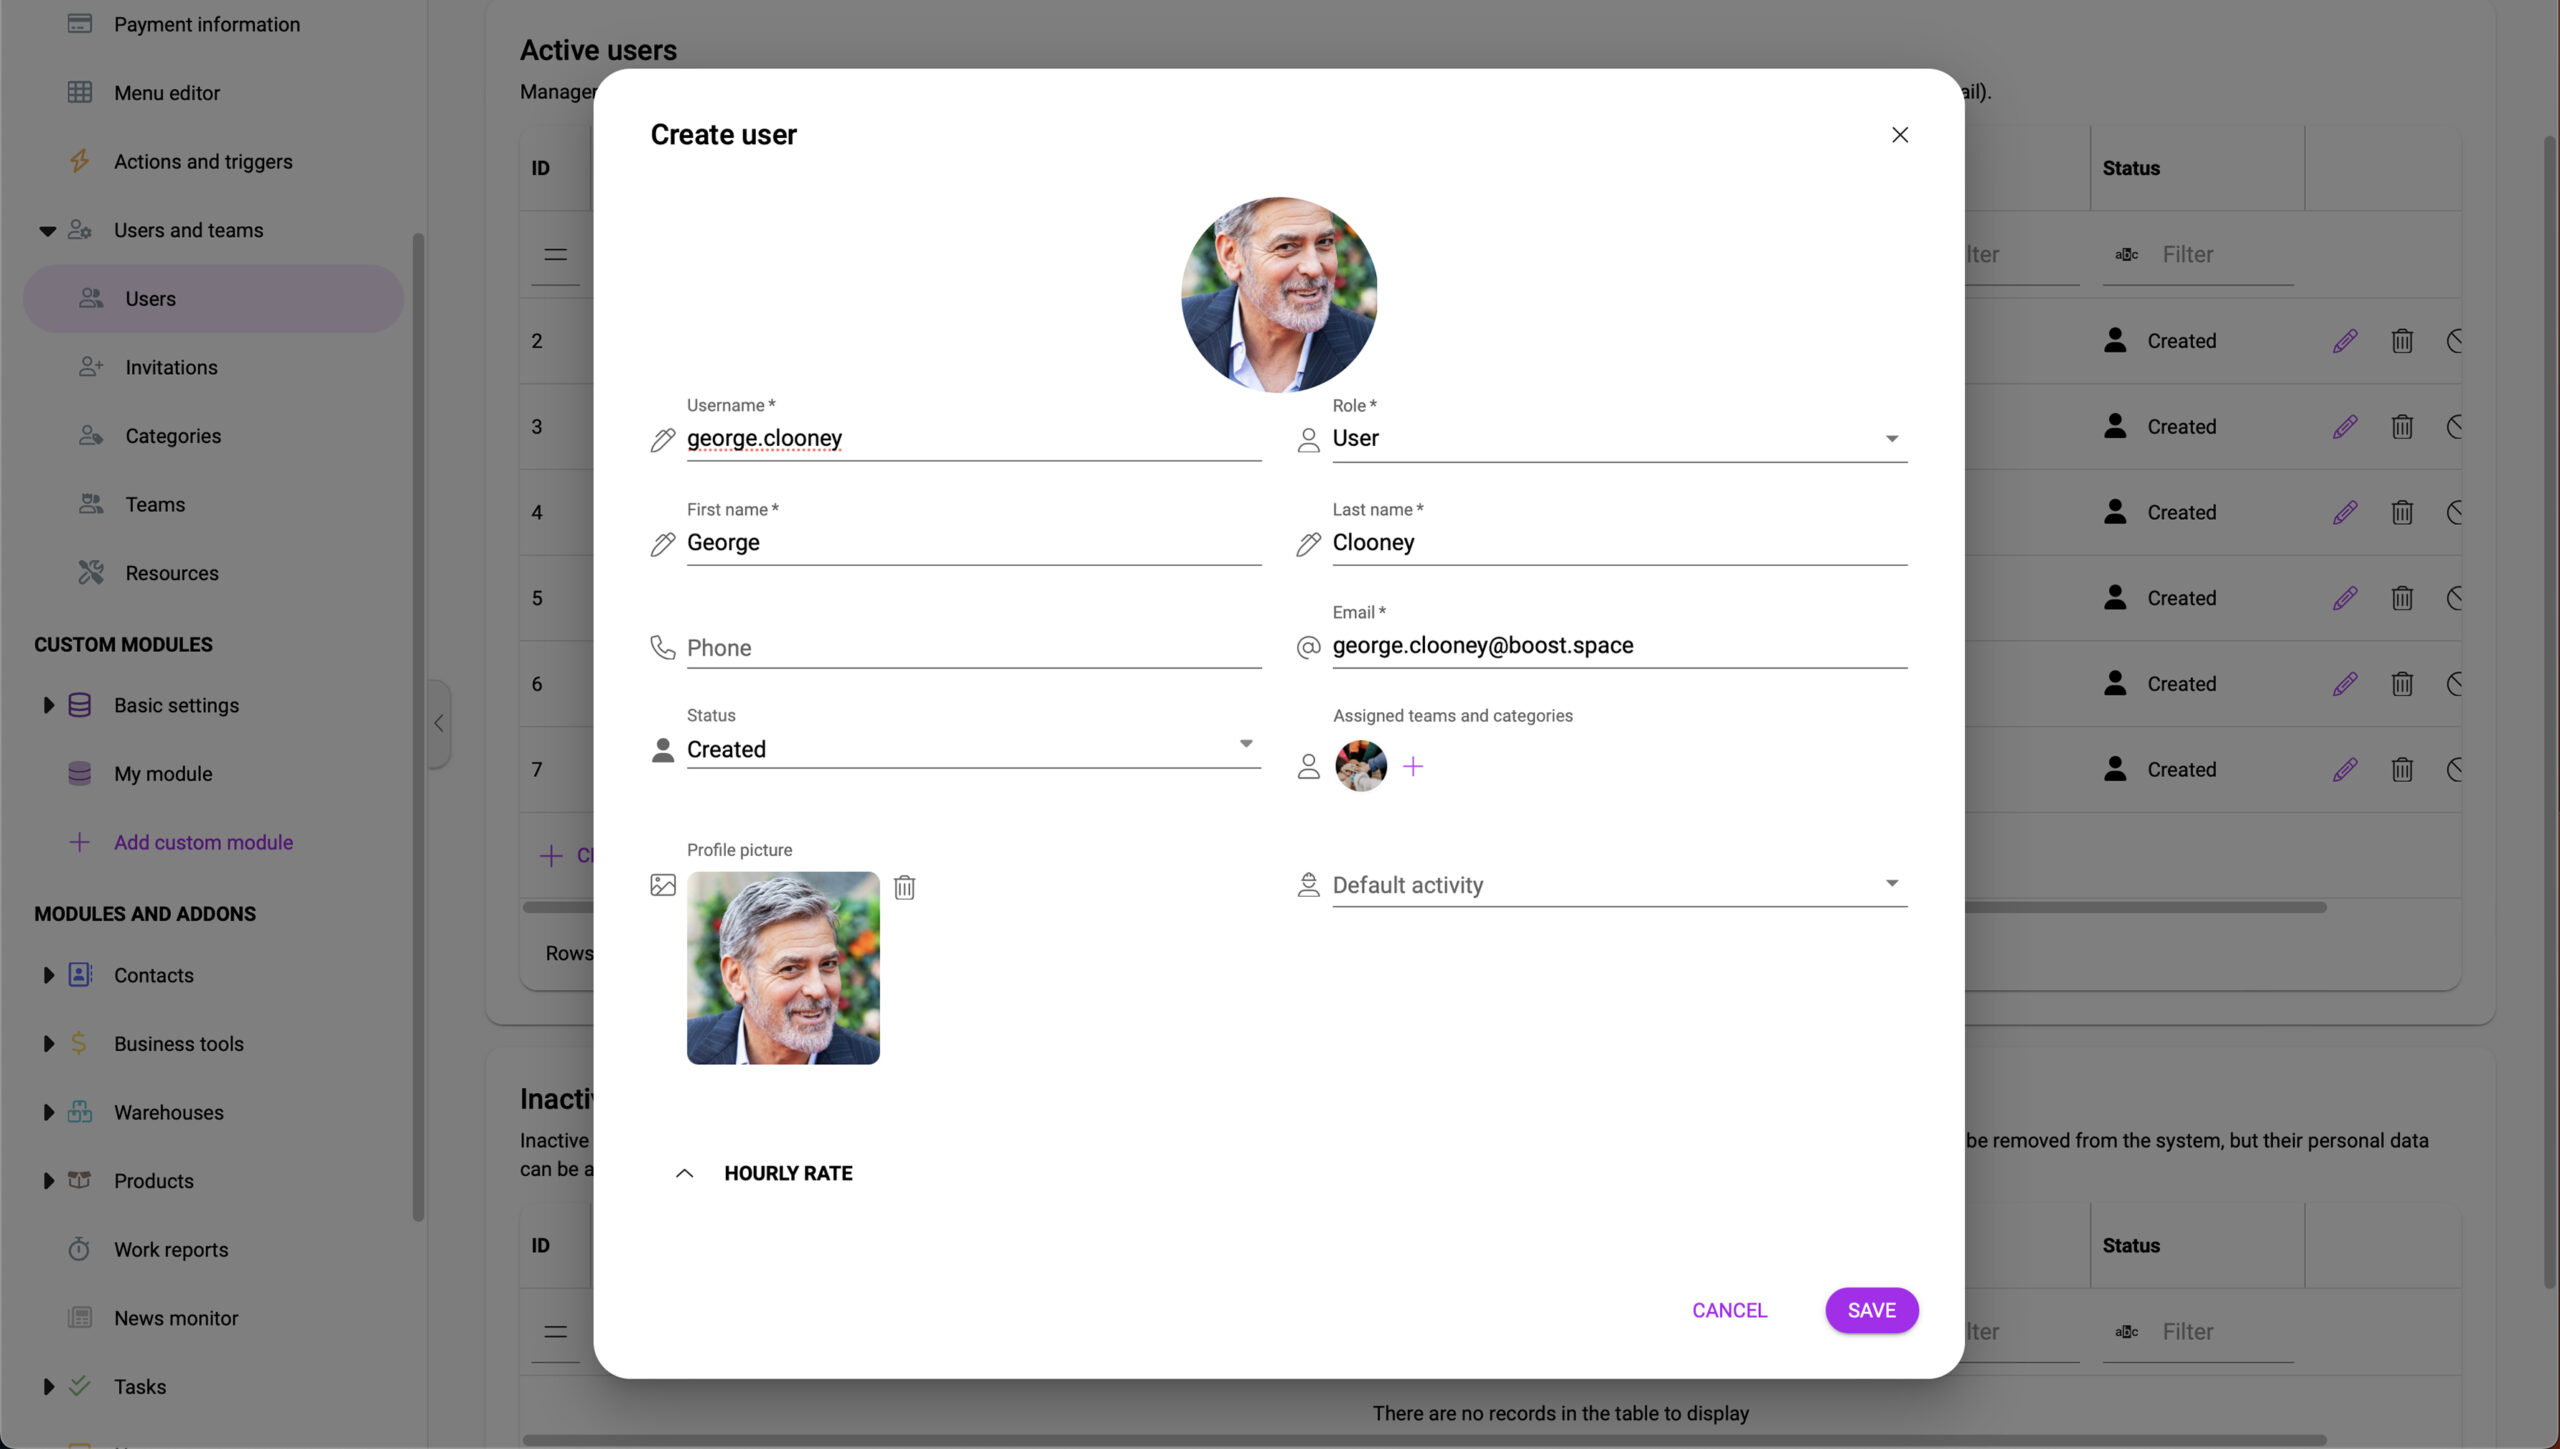
Task: Click the edit (pencil) icon for email
Action: click(x=1306, y=647)
